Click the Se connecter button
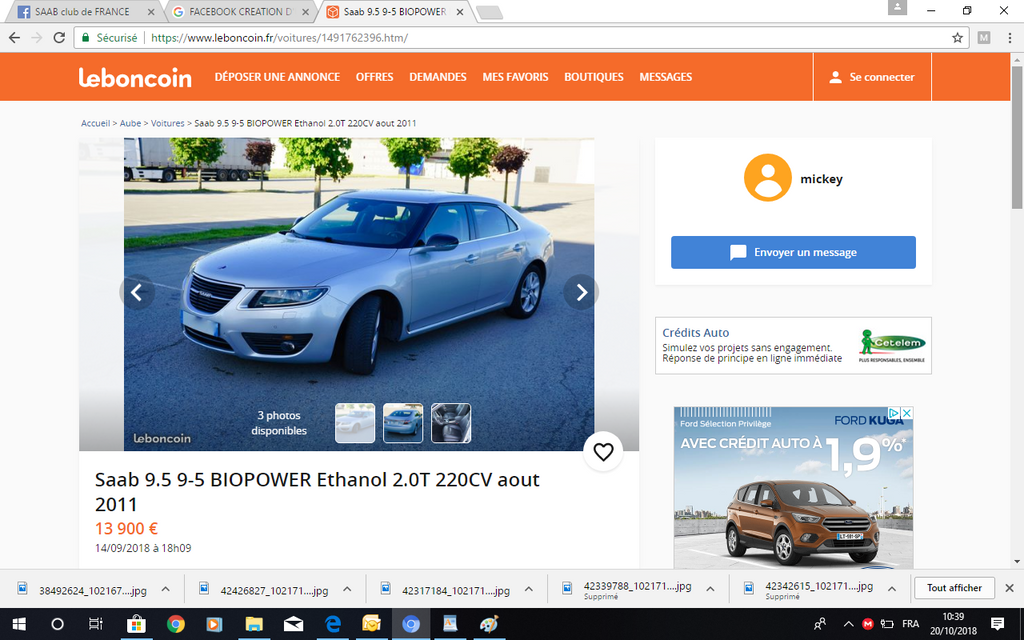1024x640 pixels. point(872,77)
